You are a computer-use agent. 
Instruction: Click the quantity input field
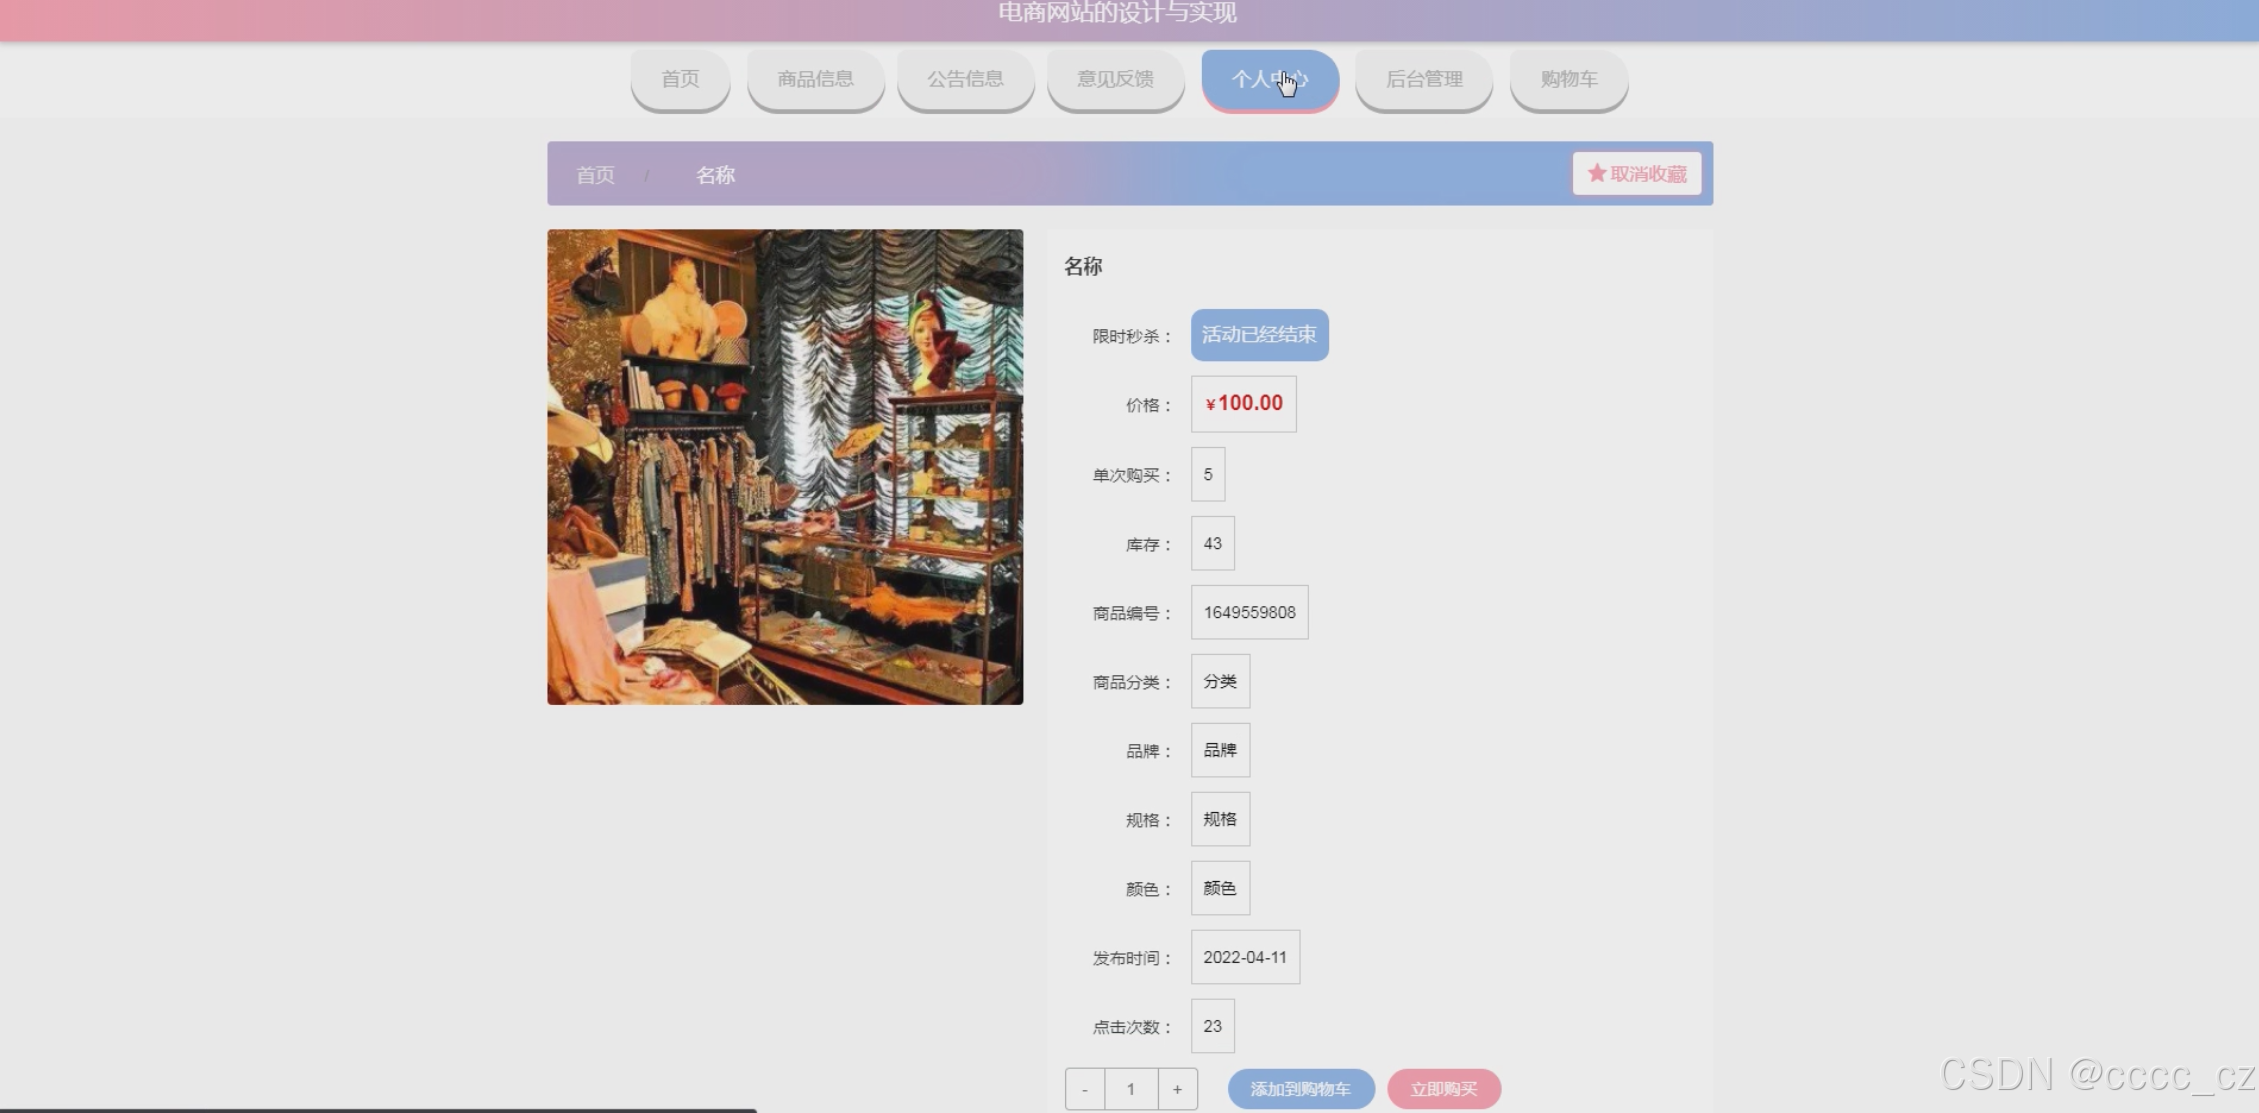click(1131, 1089)
